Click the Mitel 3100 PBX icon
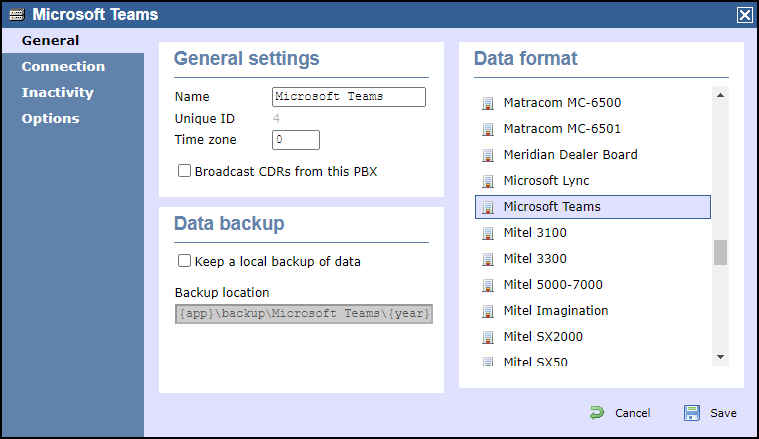 click(487, 233)
